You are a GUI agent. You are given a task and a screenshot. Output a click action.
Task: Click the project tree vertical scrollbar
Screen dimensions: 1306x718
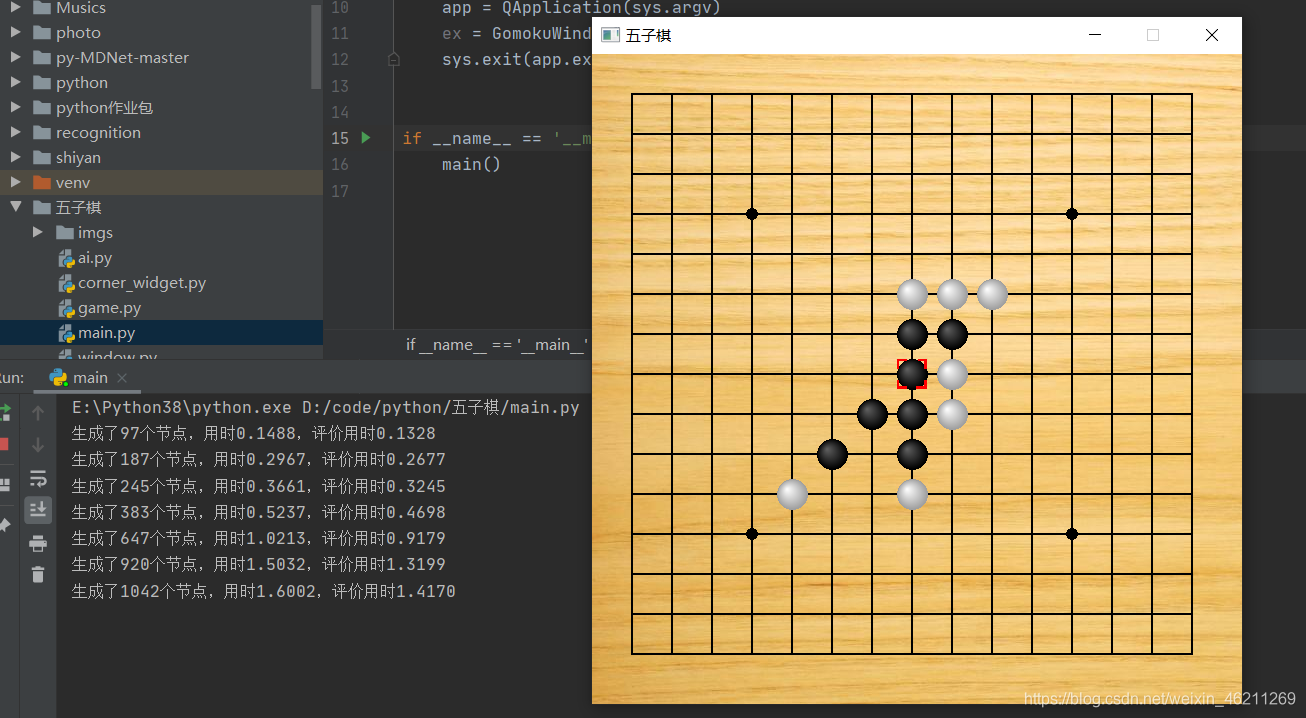[317, 45]
